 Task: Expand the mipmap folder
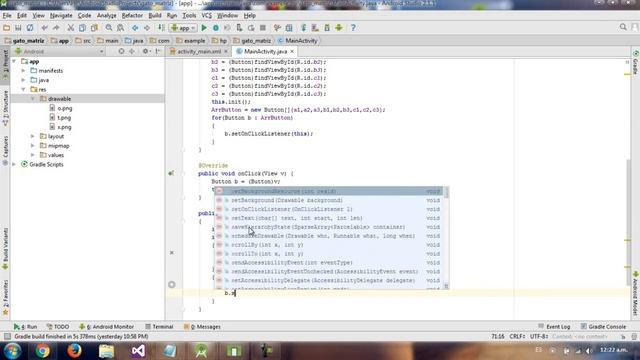33,146
